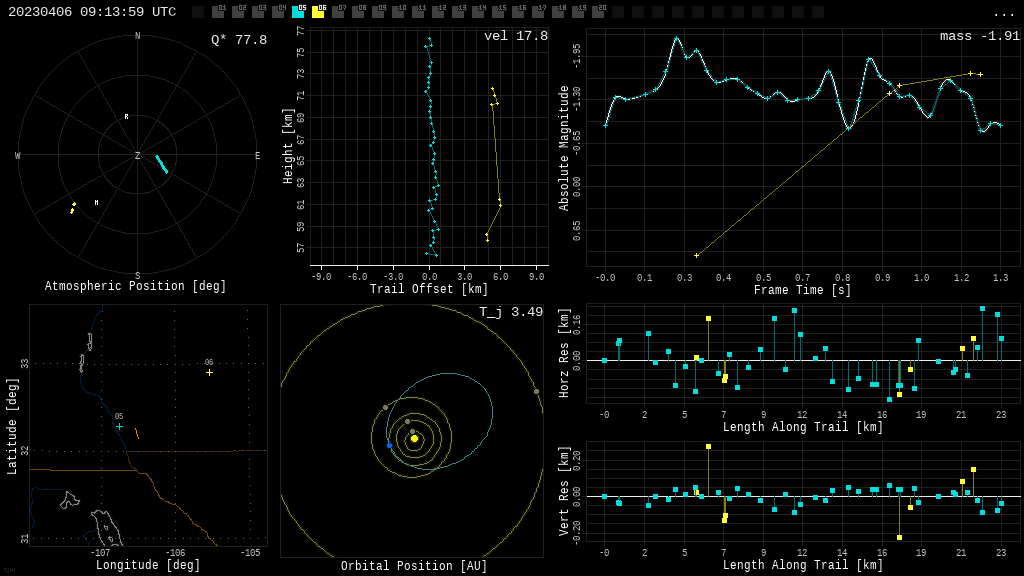Click the orange meteor track on the map
Viewport: 1024px width, 576px height.
[x=137, y=434]
